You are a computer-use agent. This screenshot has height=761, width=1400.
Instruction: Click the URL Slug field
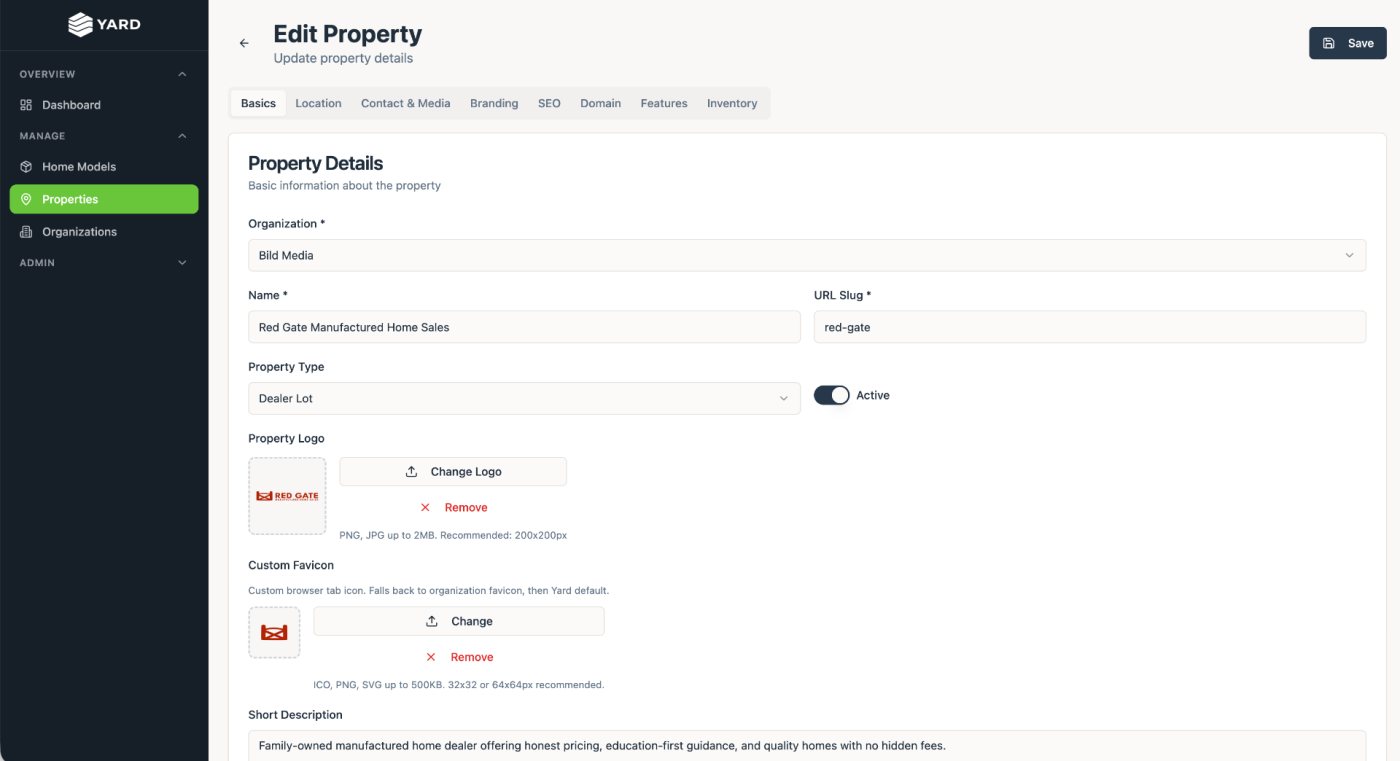(1090, 327)
